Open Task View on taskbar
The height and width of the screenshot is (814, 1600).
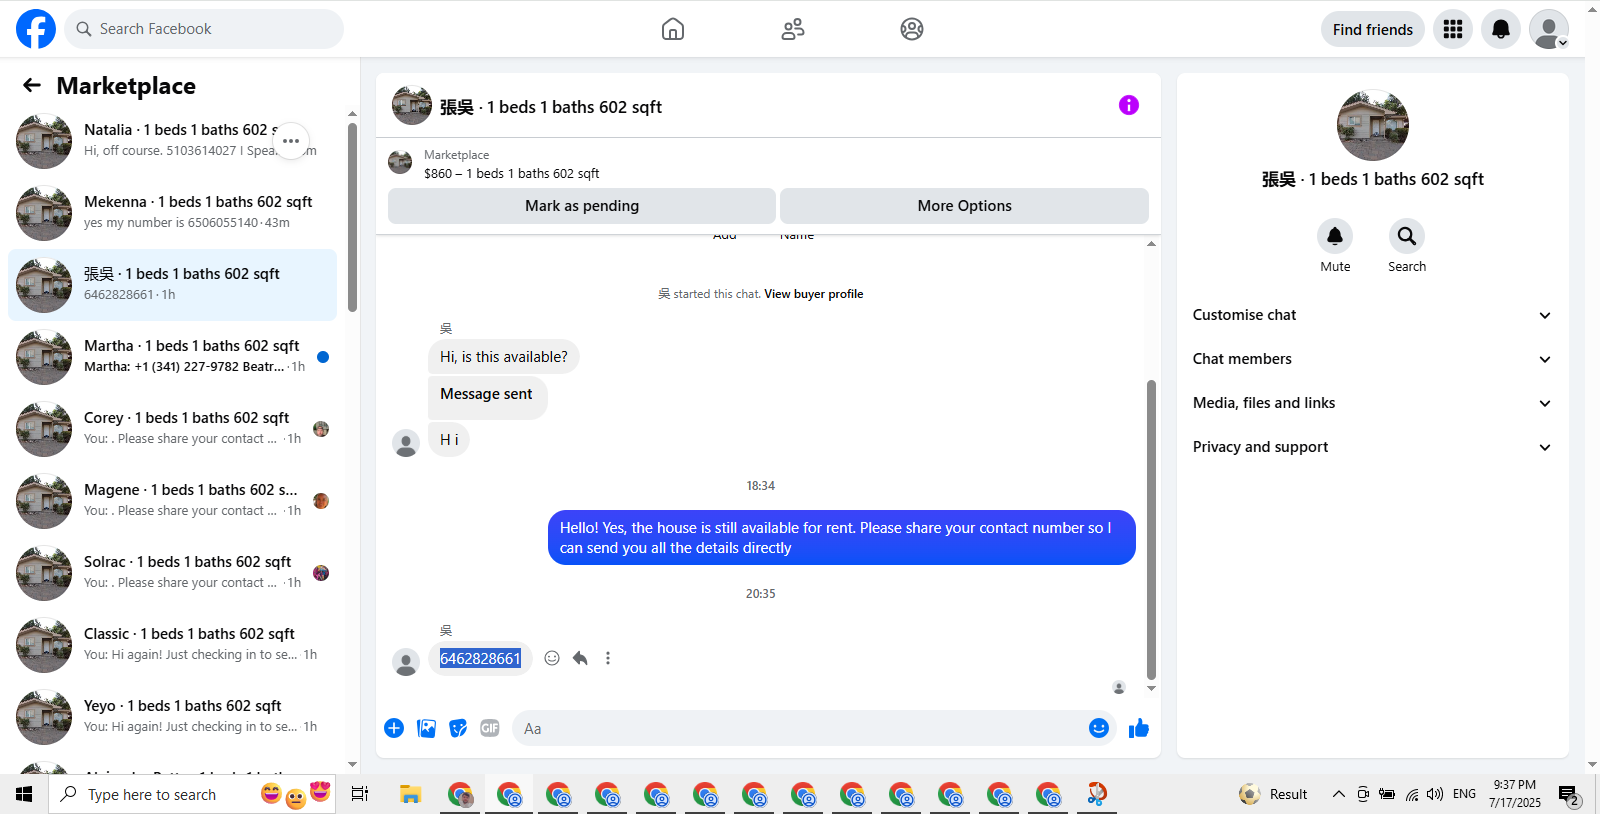coord(360,794)
